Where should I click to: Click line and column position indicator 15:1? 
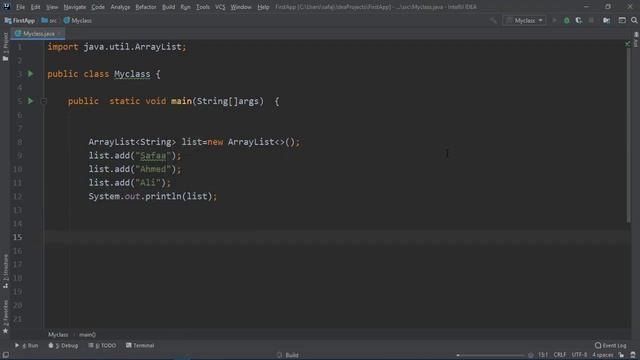click(543, 355)
